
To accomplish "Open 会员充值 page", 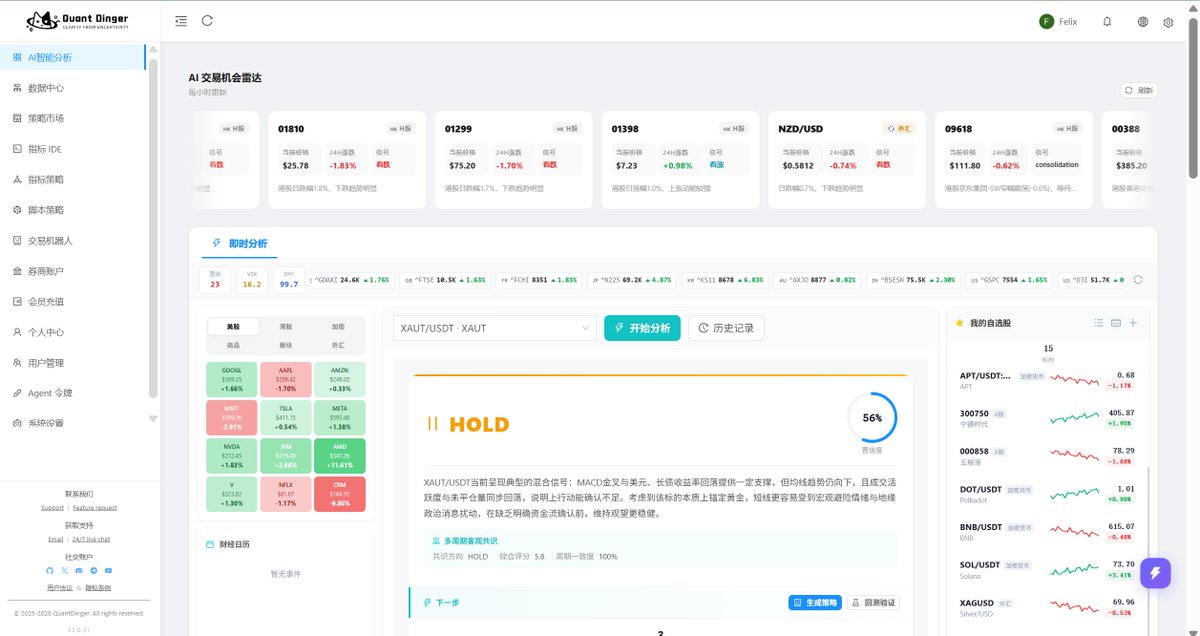I will pos(72,301).
